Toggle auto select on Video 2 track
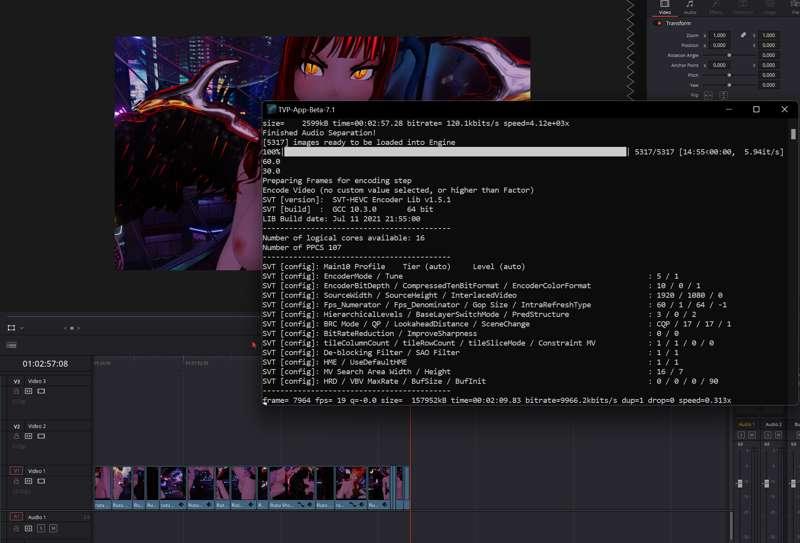Image resolution: width=800 pixels, height=543 pixels. [29, 436]
